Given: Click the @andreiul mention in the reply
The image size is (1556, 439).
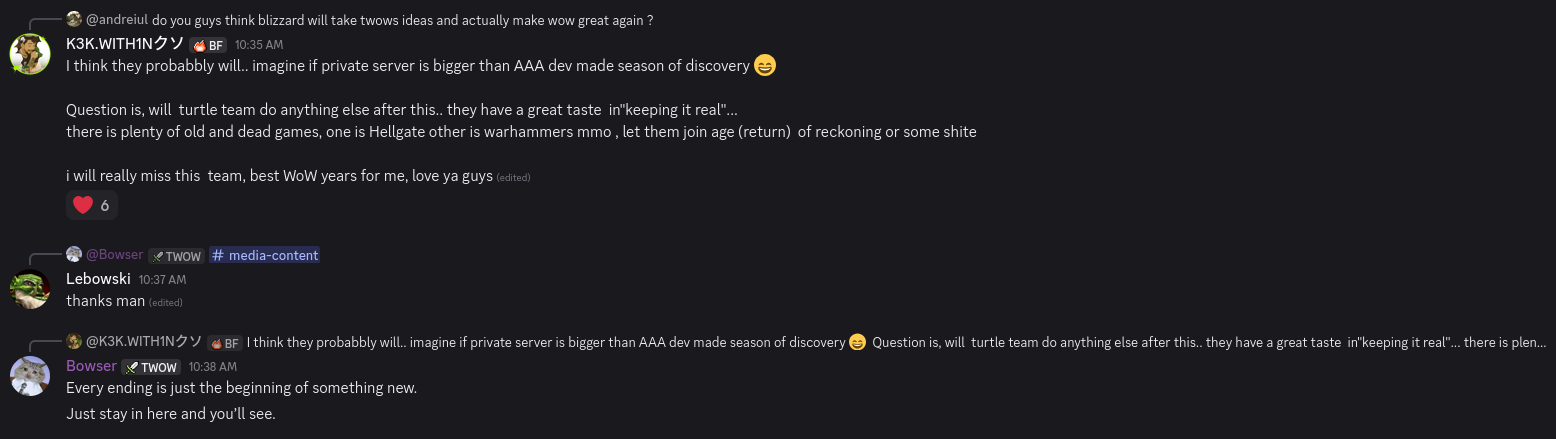Looking at the screenshot, I should pyautogui.click(x=117, y=19).
